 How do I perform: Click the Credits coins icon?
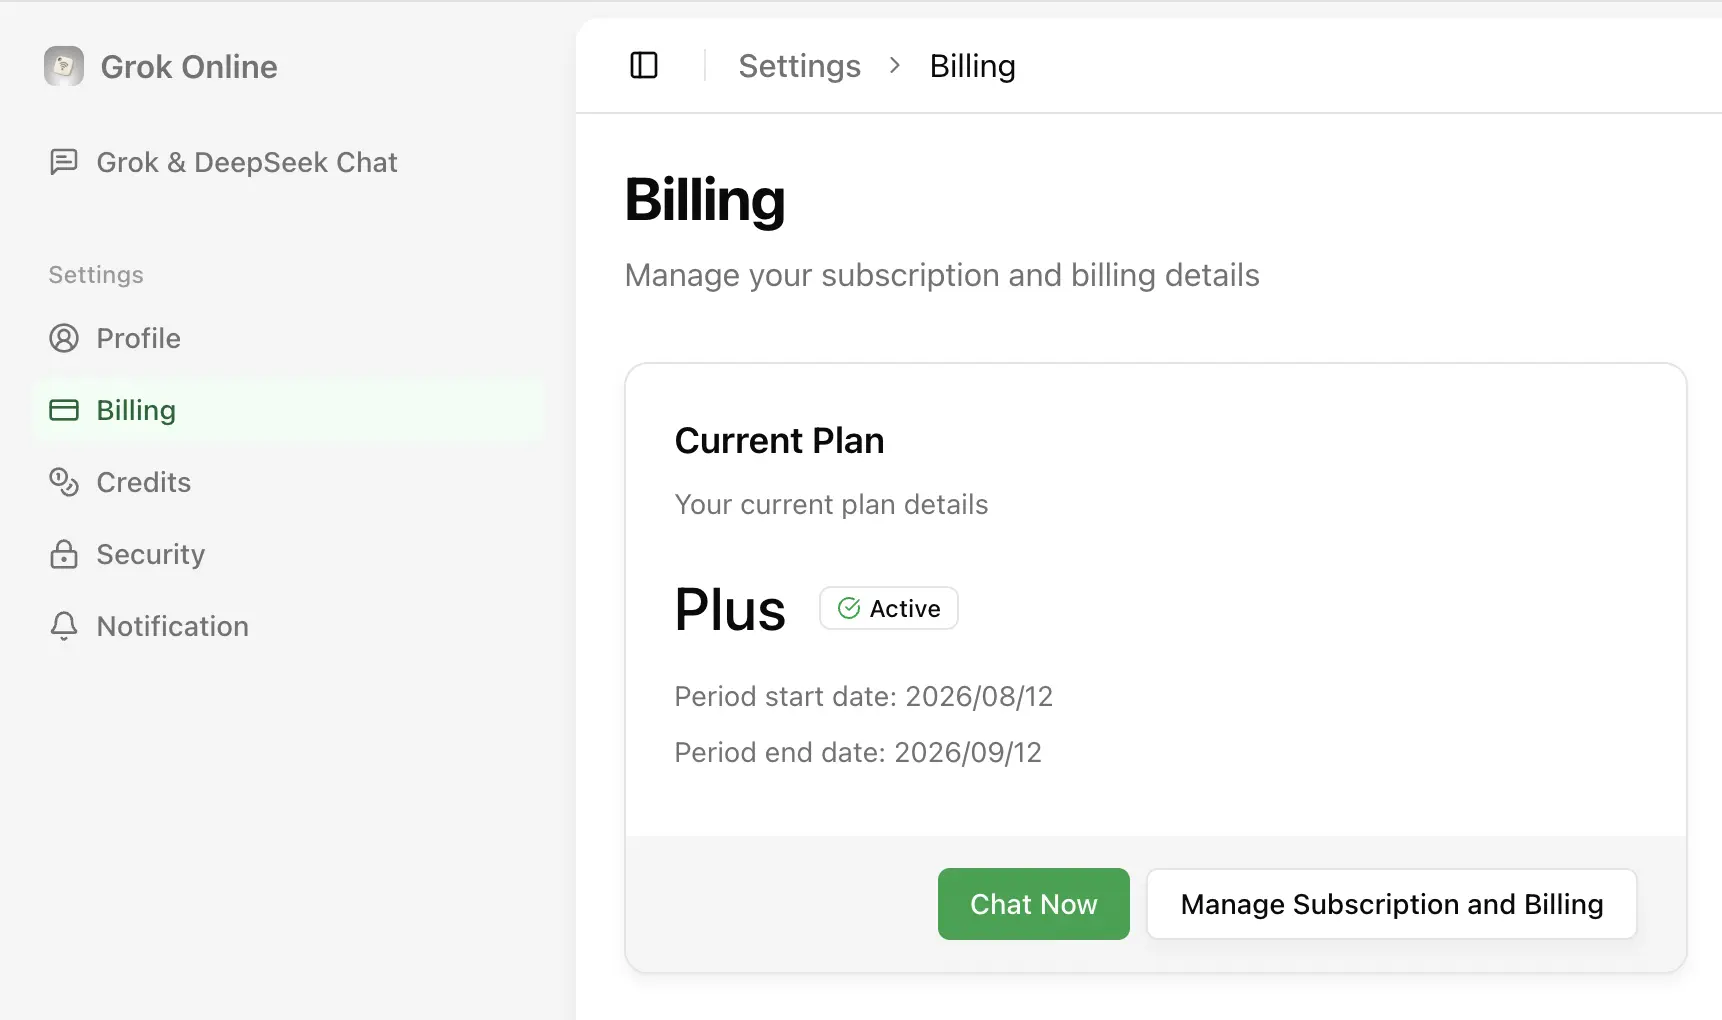coord(64,482)
